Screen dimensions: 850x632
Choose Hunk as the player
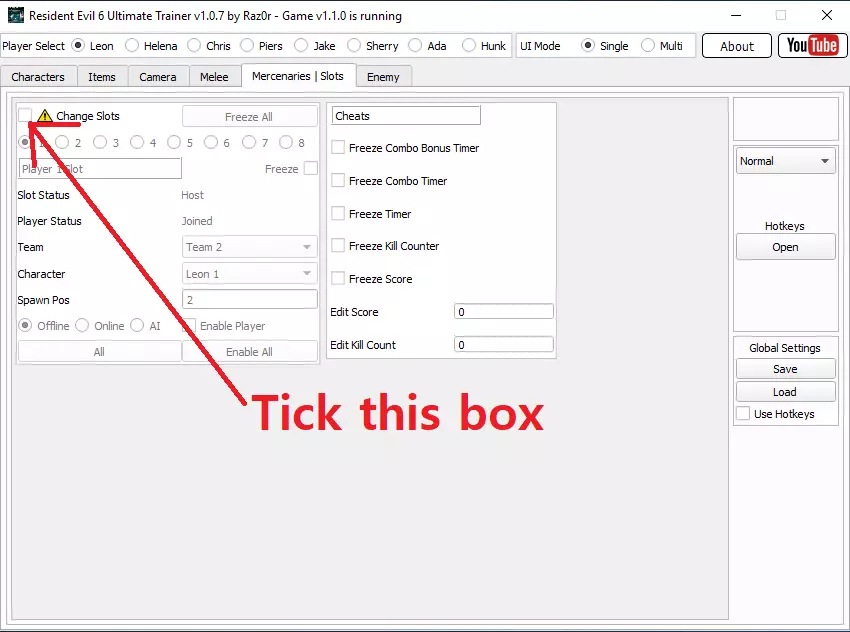(469, 46)
